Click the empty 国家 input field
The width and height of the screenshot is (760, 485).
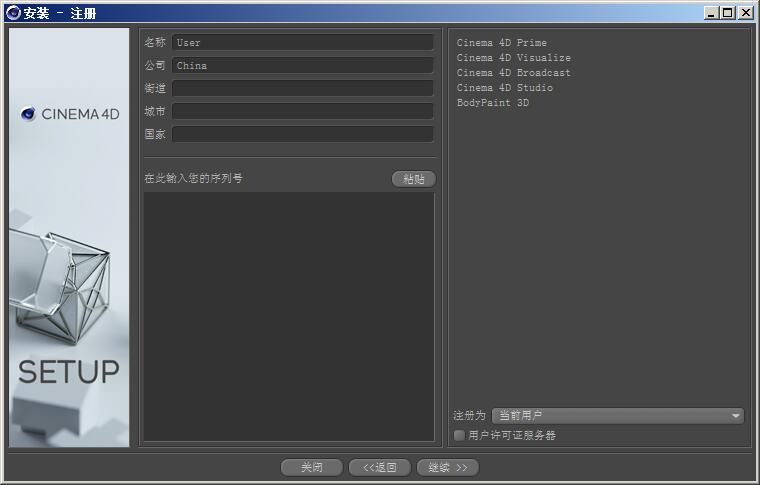[x=302, y=134]
